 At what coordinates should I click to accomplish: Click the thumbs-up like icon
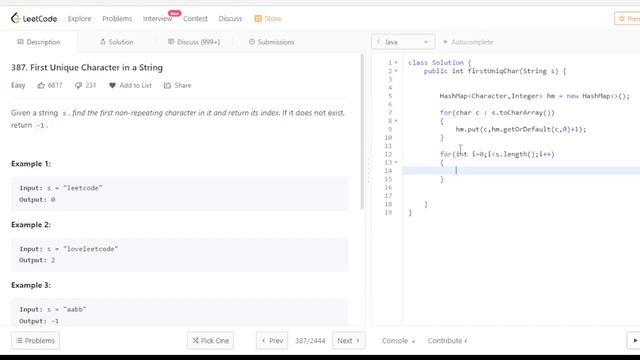point(41,85)
